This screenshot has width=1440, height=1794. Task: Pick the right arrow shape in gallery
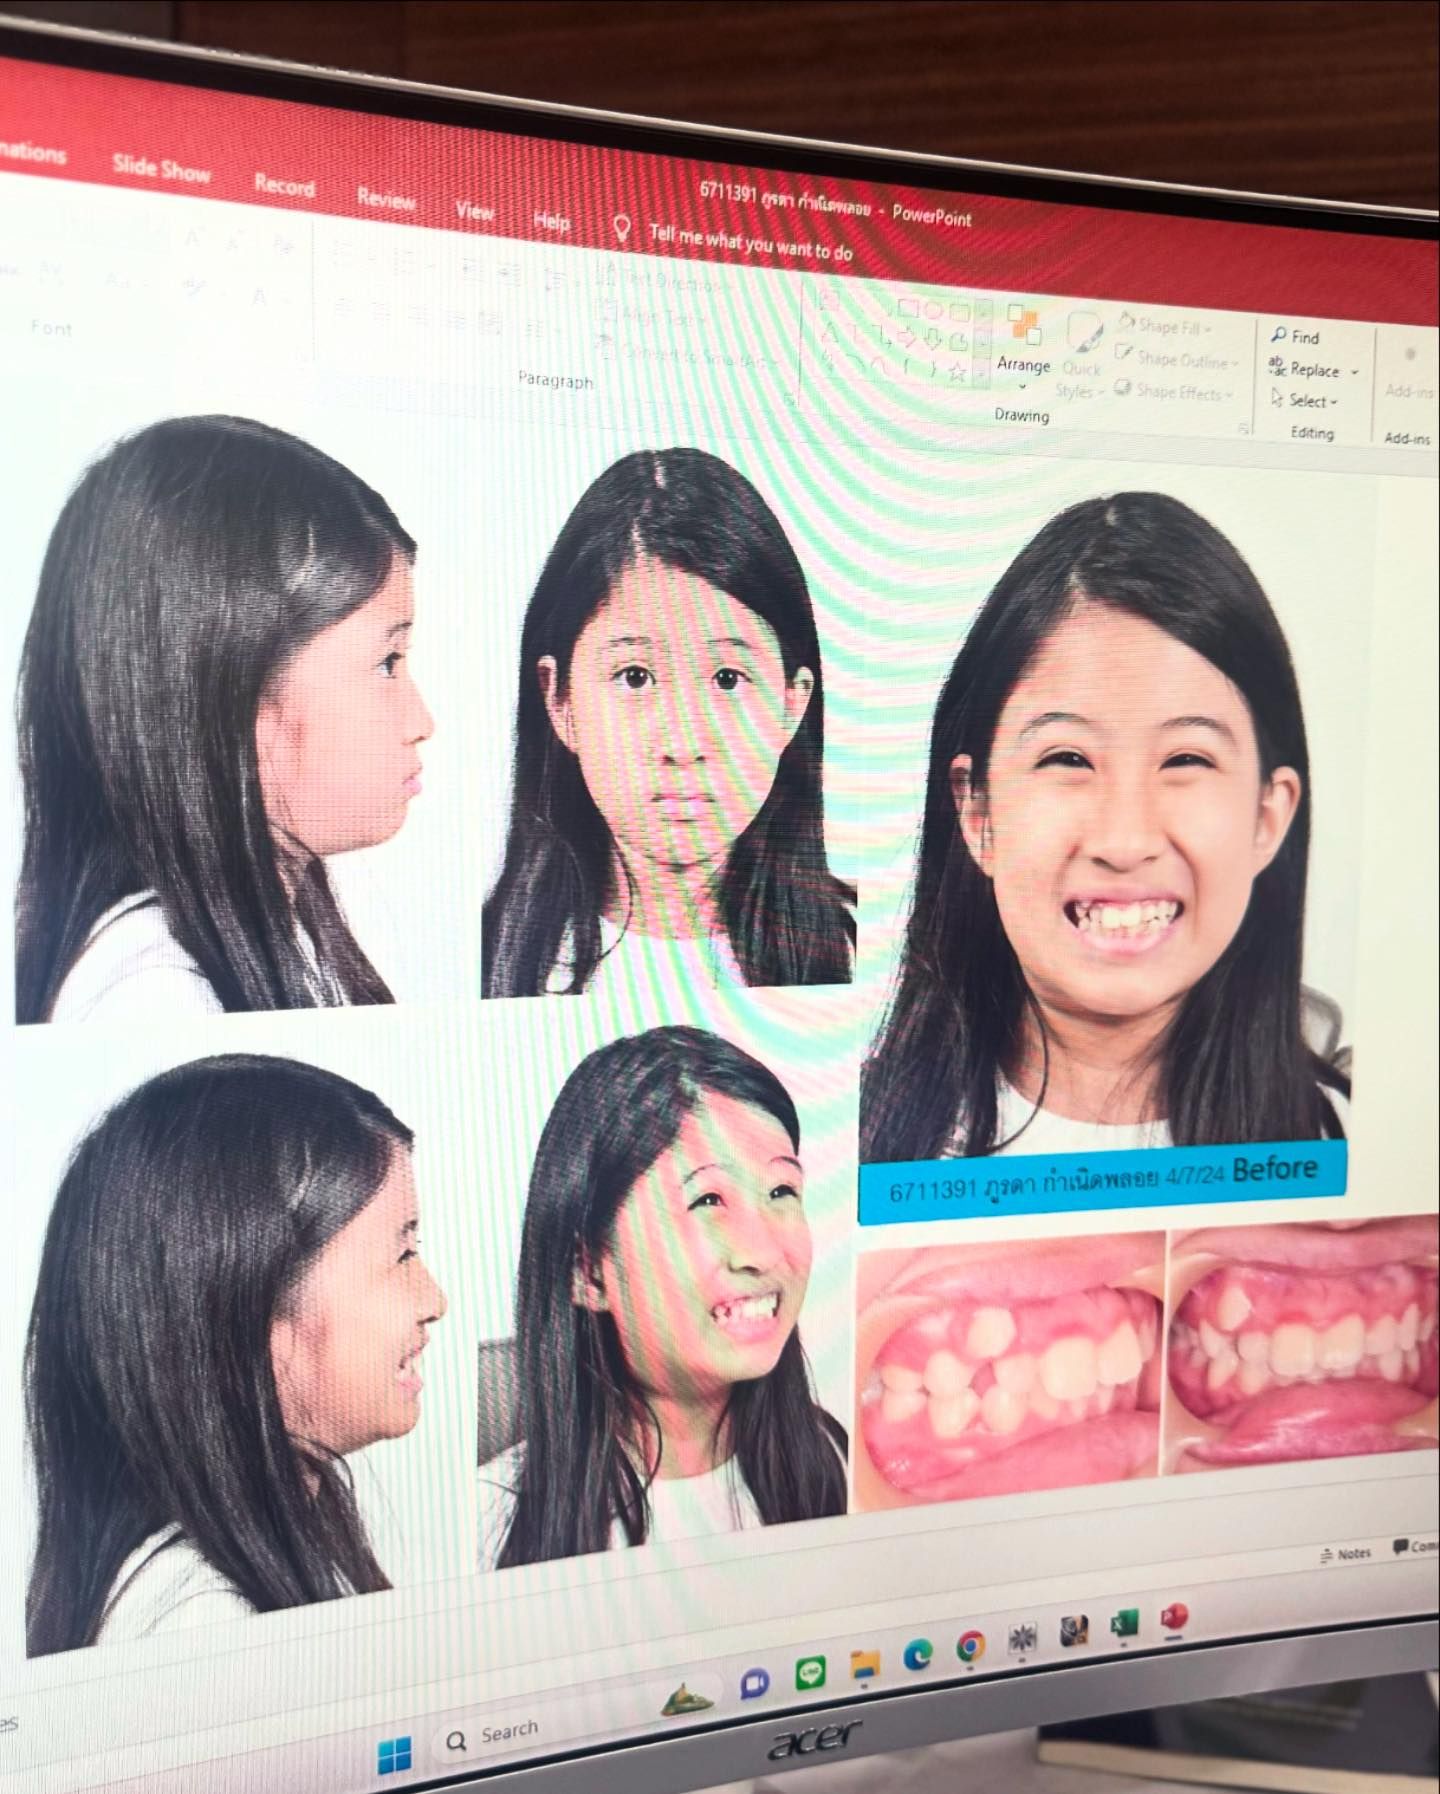[907, 338]
